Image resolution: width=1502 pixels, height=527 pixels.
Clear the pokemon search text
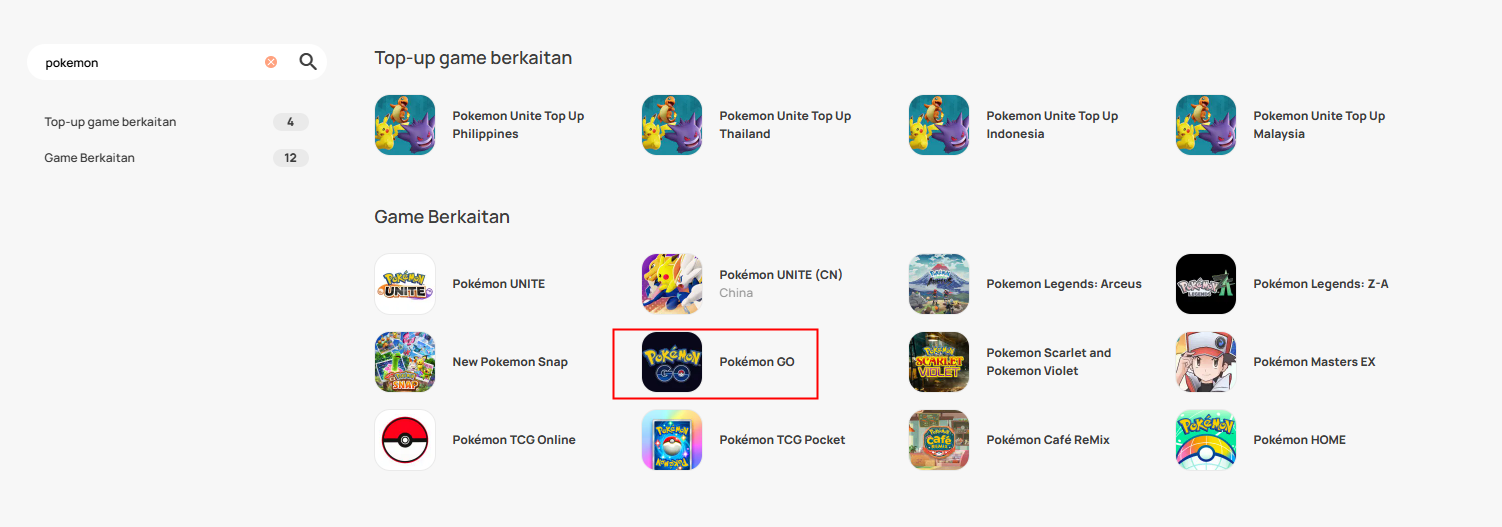point(271,62)
